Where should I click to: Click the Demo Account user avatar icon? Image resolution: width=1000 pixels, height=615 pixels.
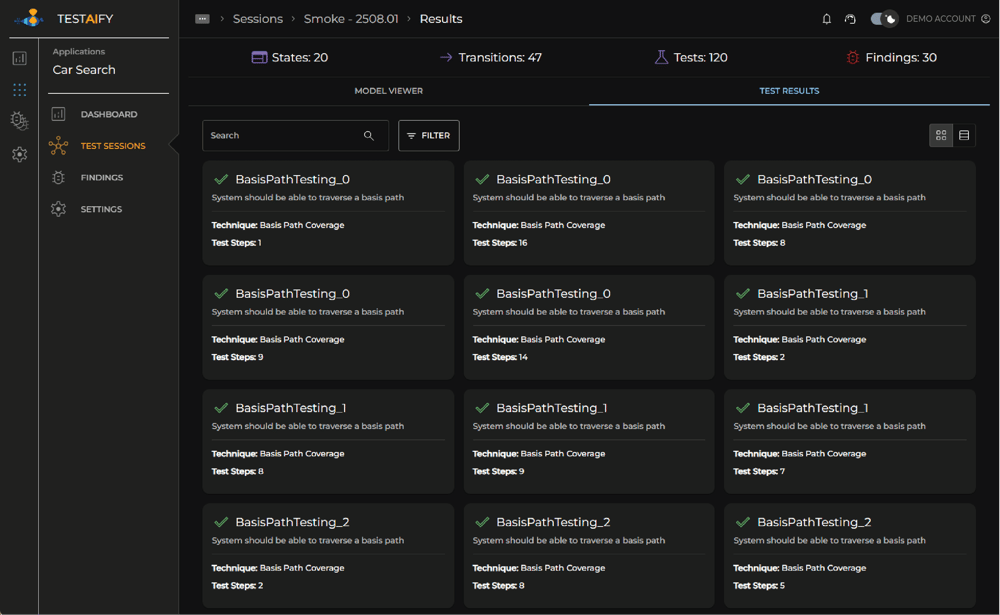pos(985,19)
